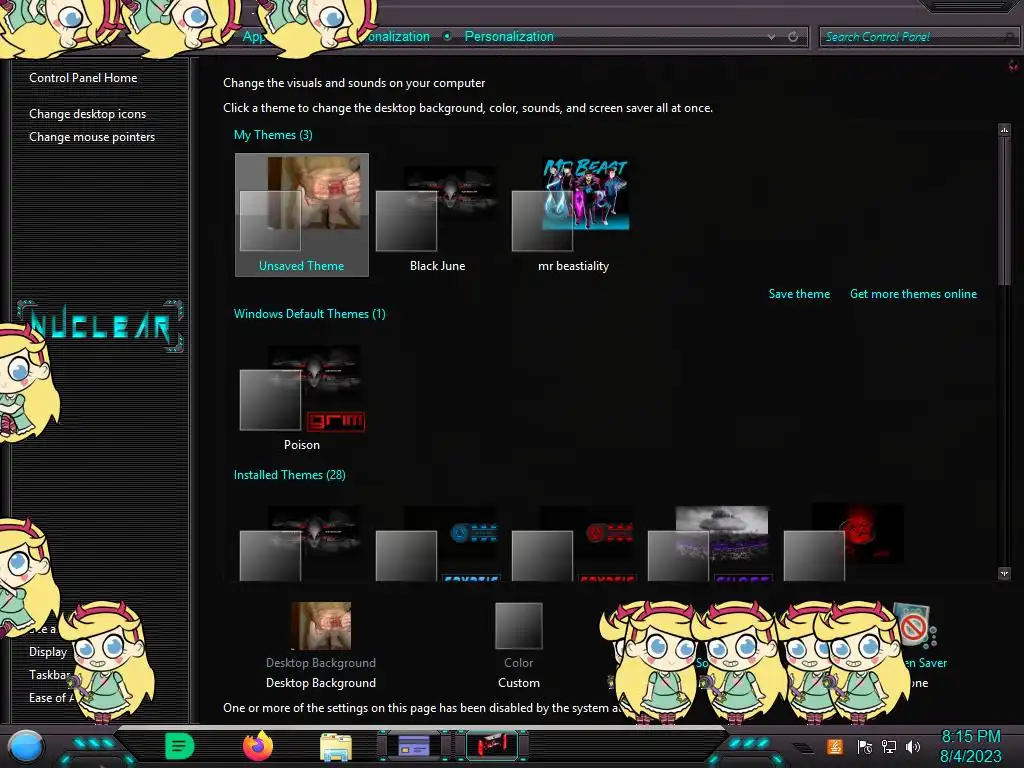
Task: Focus the Search Control Panel field
Action: click(918, 37)
